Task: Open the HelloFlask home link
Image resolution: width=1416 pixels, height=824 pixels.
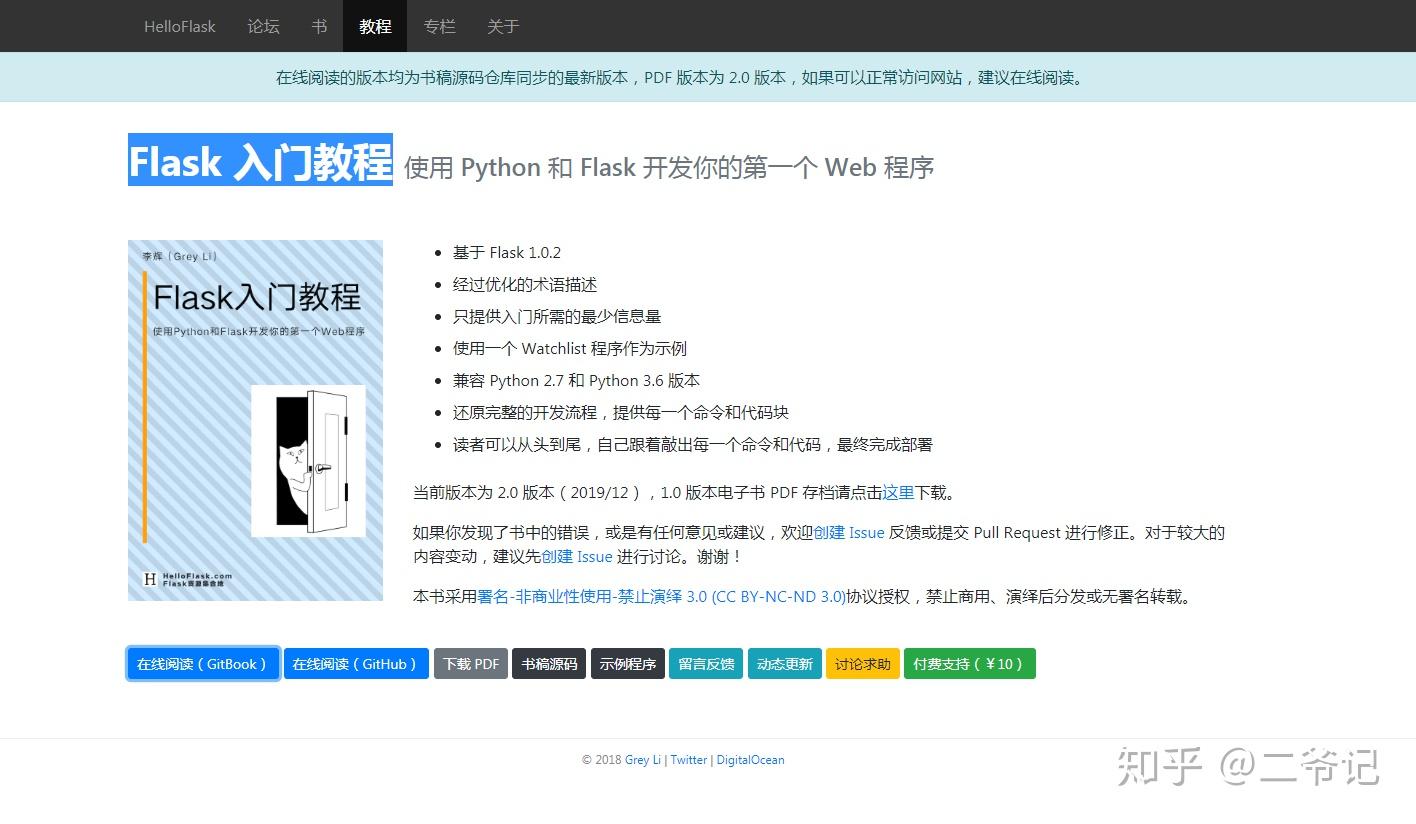Action: pyautogui.click(x=180, y=27)
